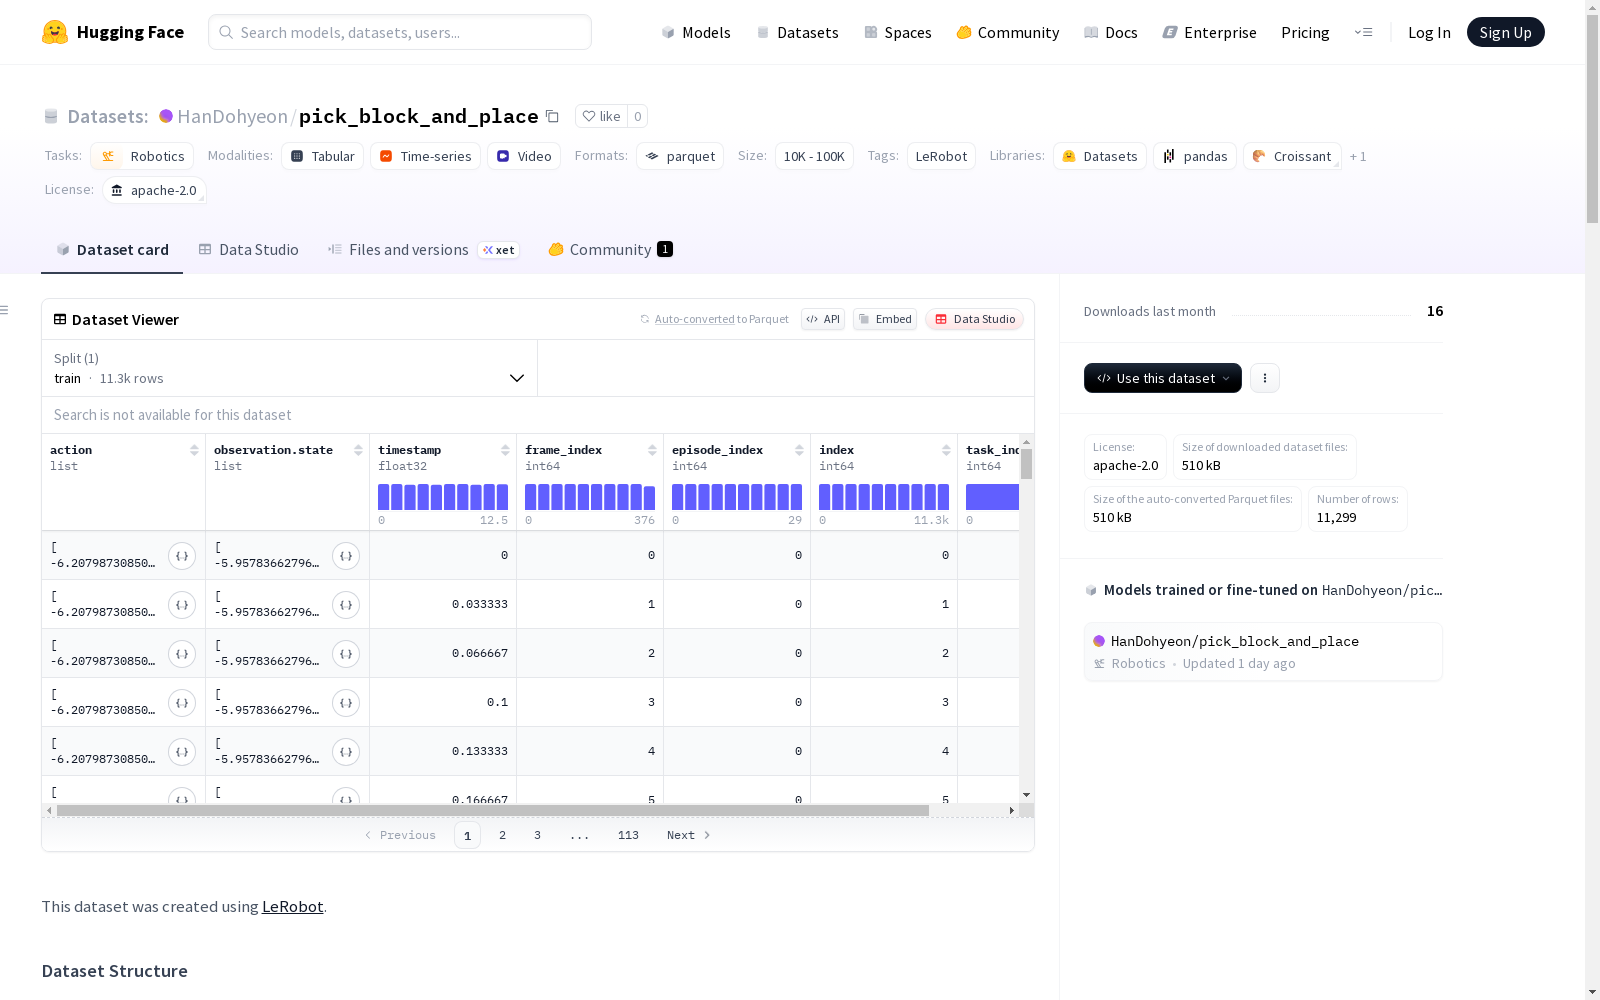This screenshot has height=1000, width=1600.
Task: Copy dataset name with the copy icon
Action: 552,116
